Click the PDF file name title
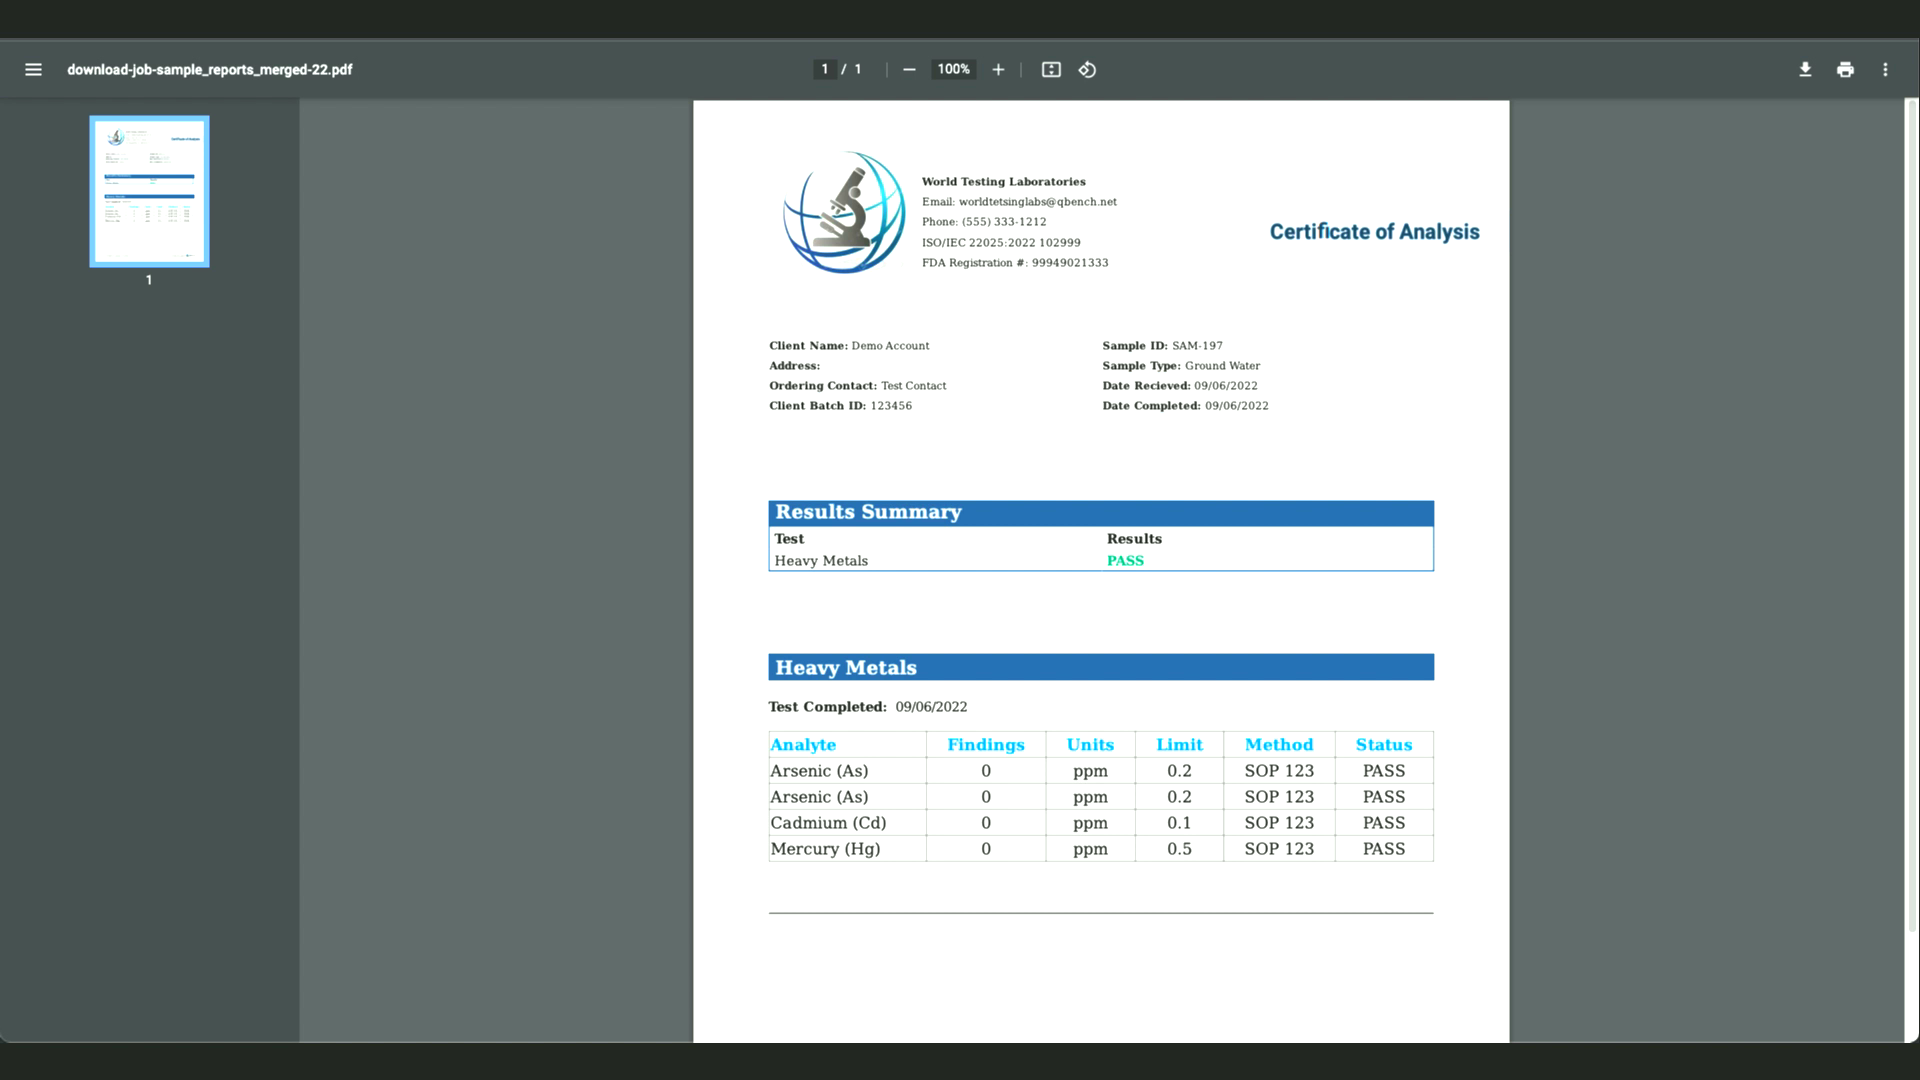Screen dimensions: 1920x1080 click(x=210, y=69)
